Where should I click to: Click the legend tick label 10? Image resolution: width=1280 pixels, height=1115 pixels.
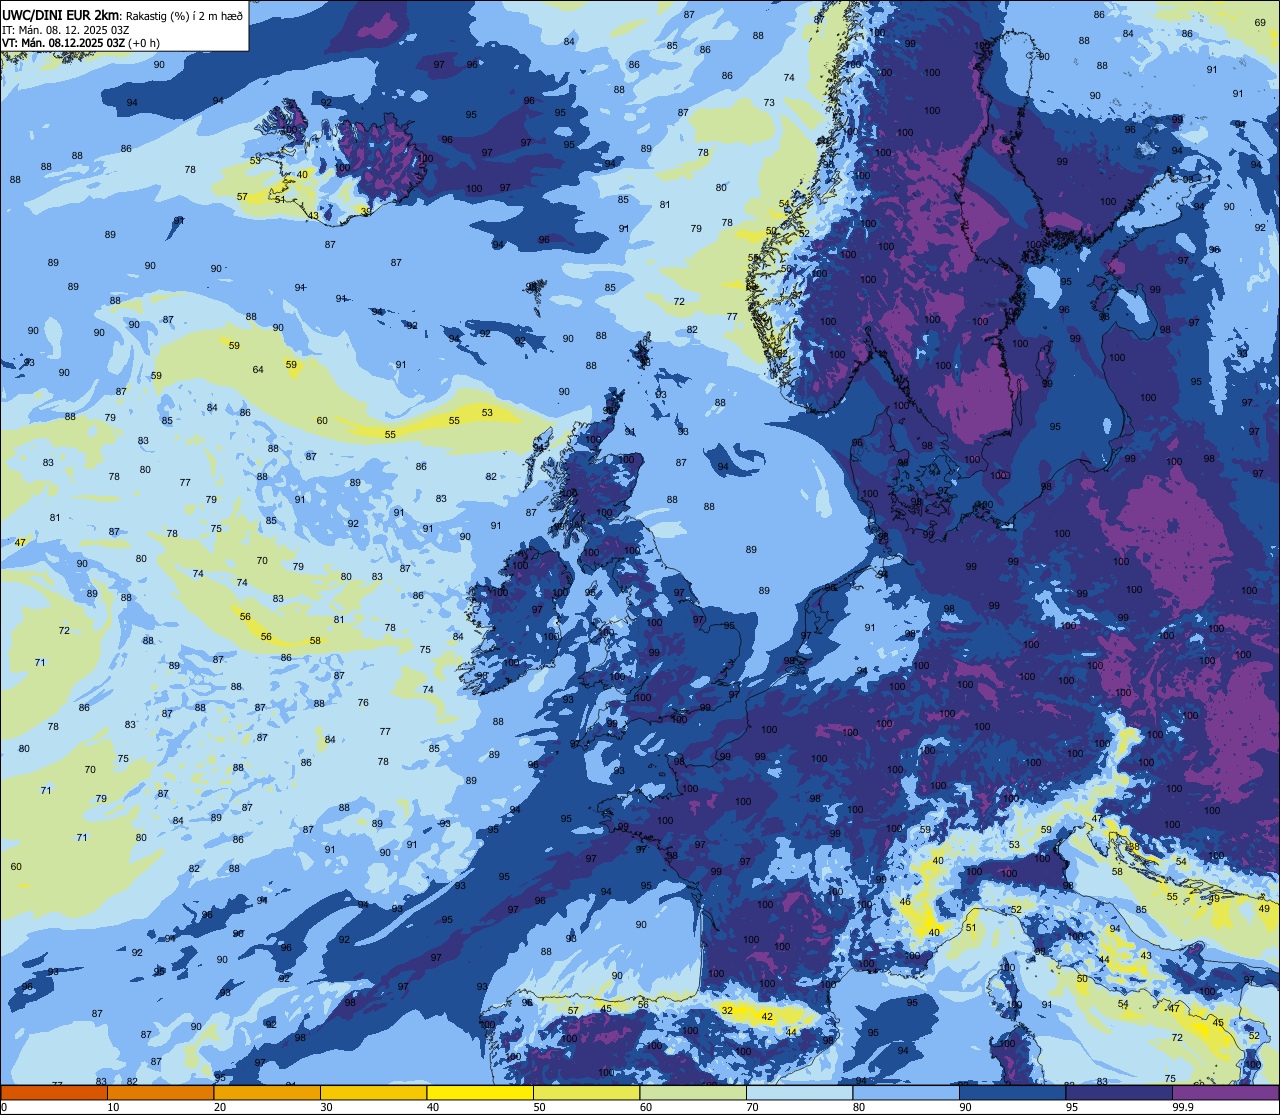[113, 1107]
